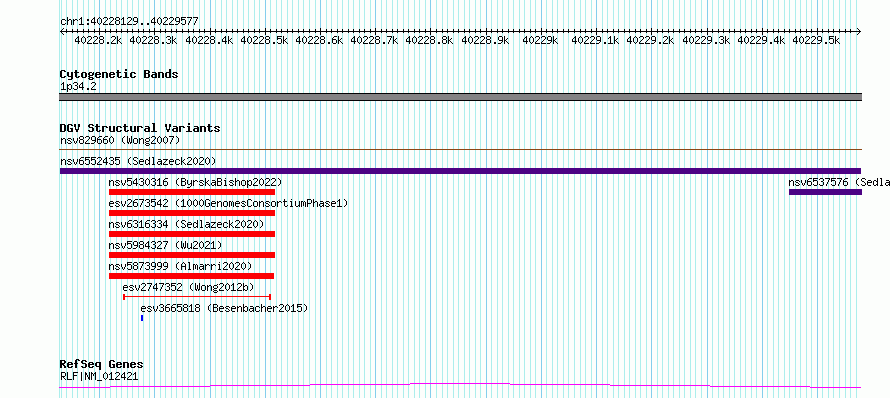Click the RLF|NM_012421 gene label
The width and height of the screenshot is (890, 398).
(99, 376)
